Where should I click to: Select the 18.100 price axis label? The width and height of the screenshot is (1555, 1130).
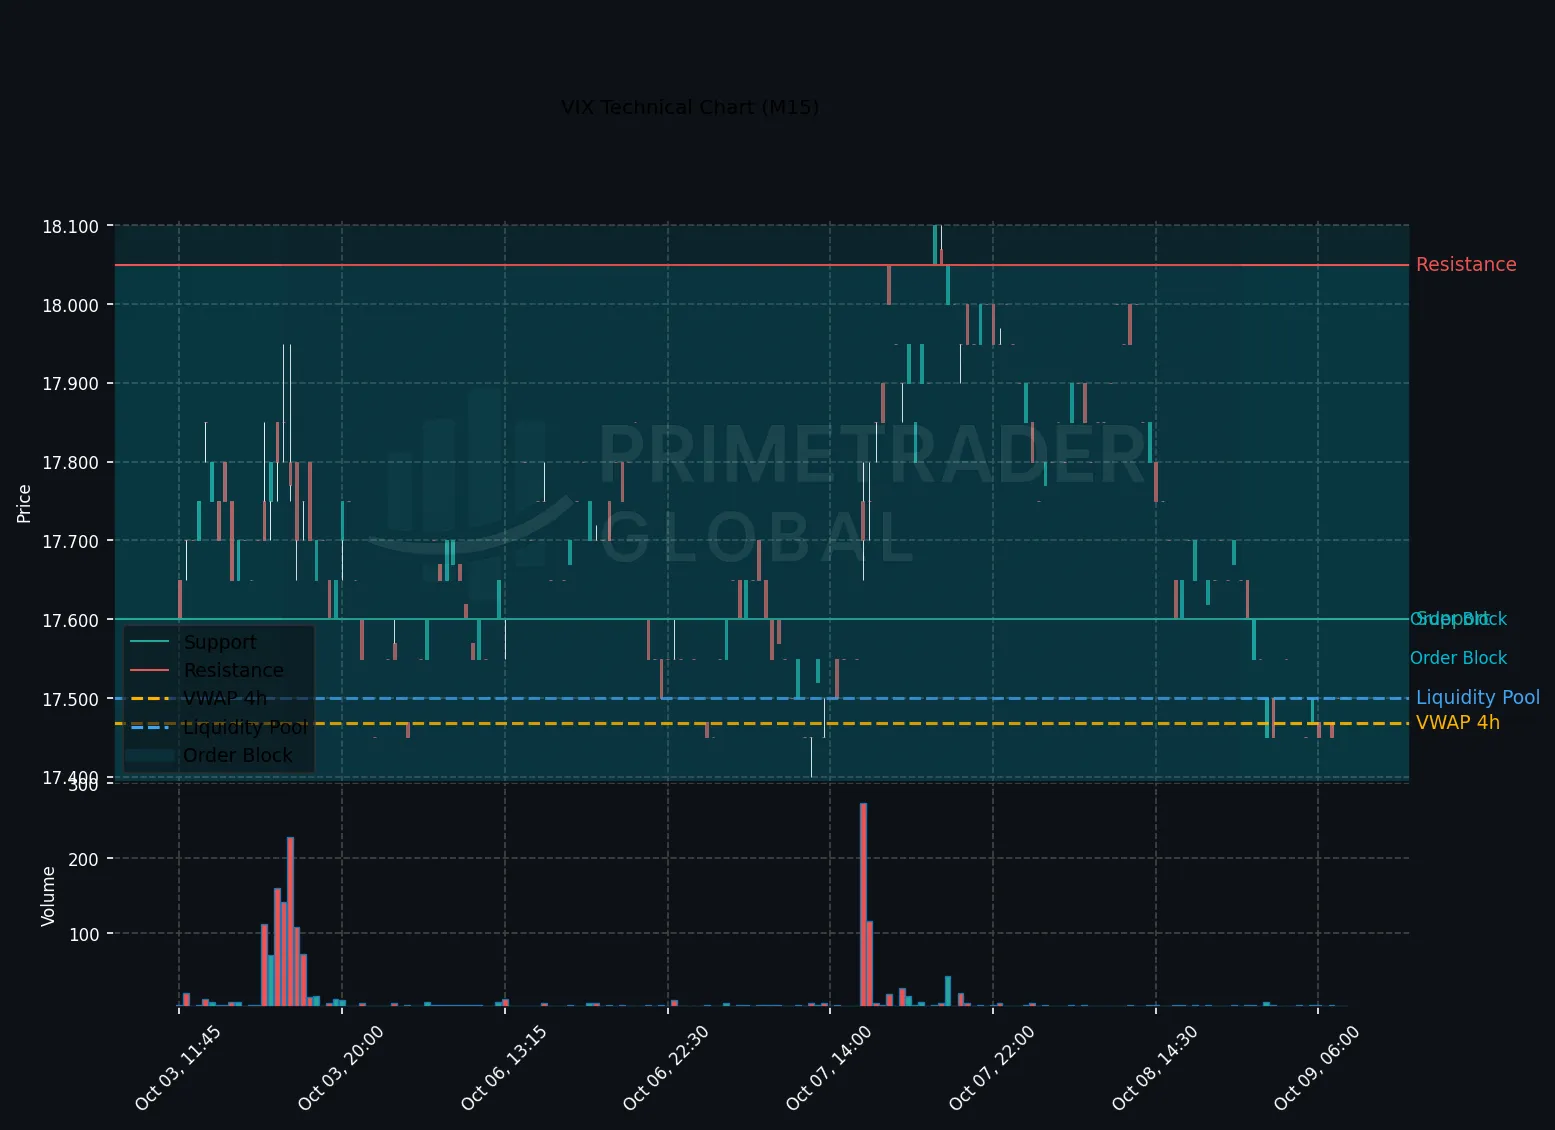70,227
